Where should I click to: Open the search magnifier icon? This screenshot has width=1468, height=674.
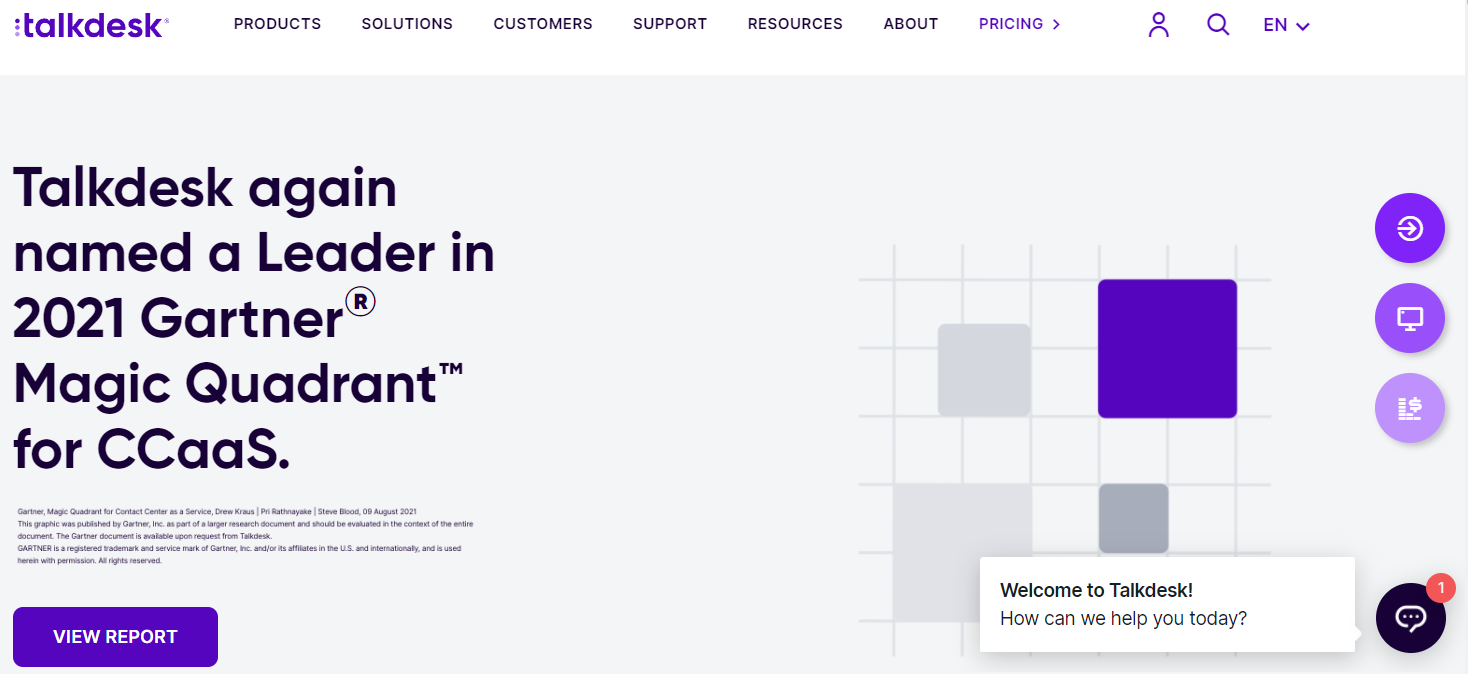1218,24
